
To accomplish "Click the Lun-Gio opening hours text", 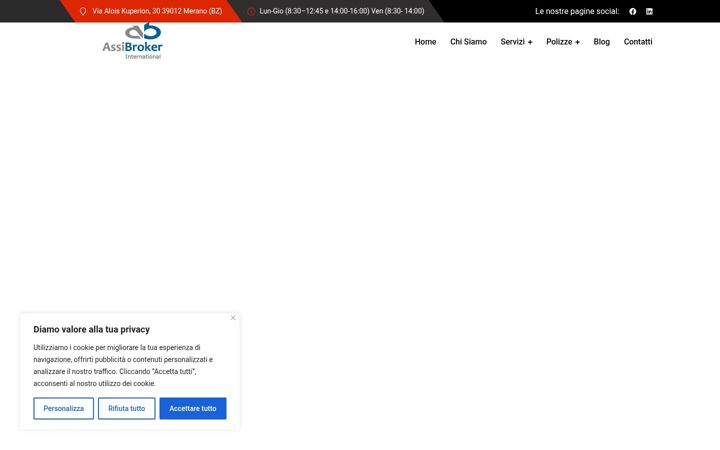I will (x=342, y=11).
